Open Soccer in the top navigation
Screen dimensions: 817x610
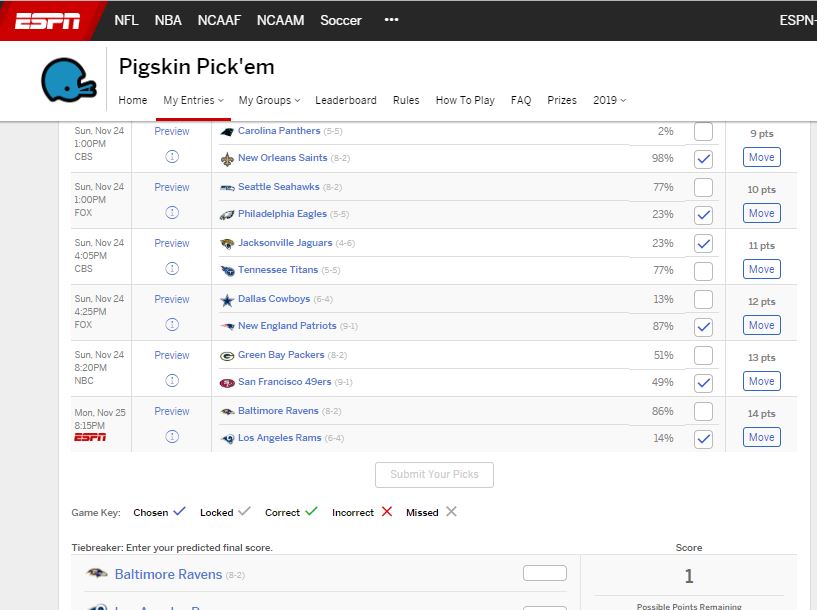point(341,20)
